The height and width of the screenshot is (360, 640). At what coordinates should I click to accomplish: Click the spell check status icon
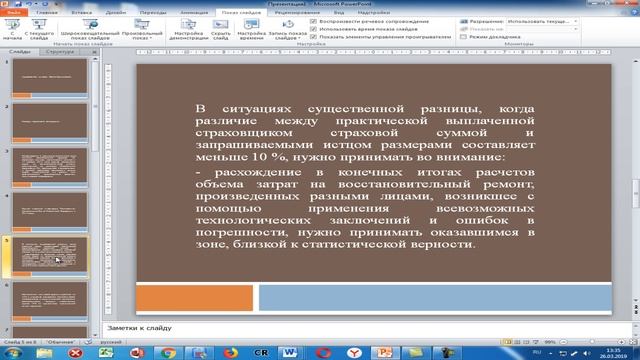(x=88, y=342)
